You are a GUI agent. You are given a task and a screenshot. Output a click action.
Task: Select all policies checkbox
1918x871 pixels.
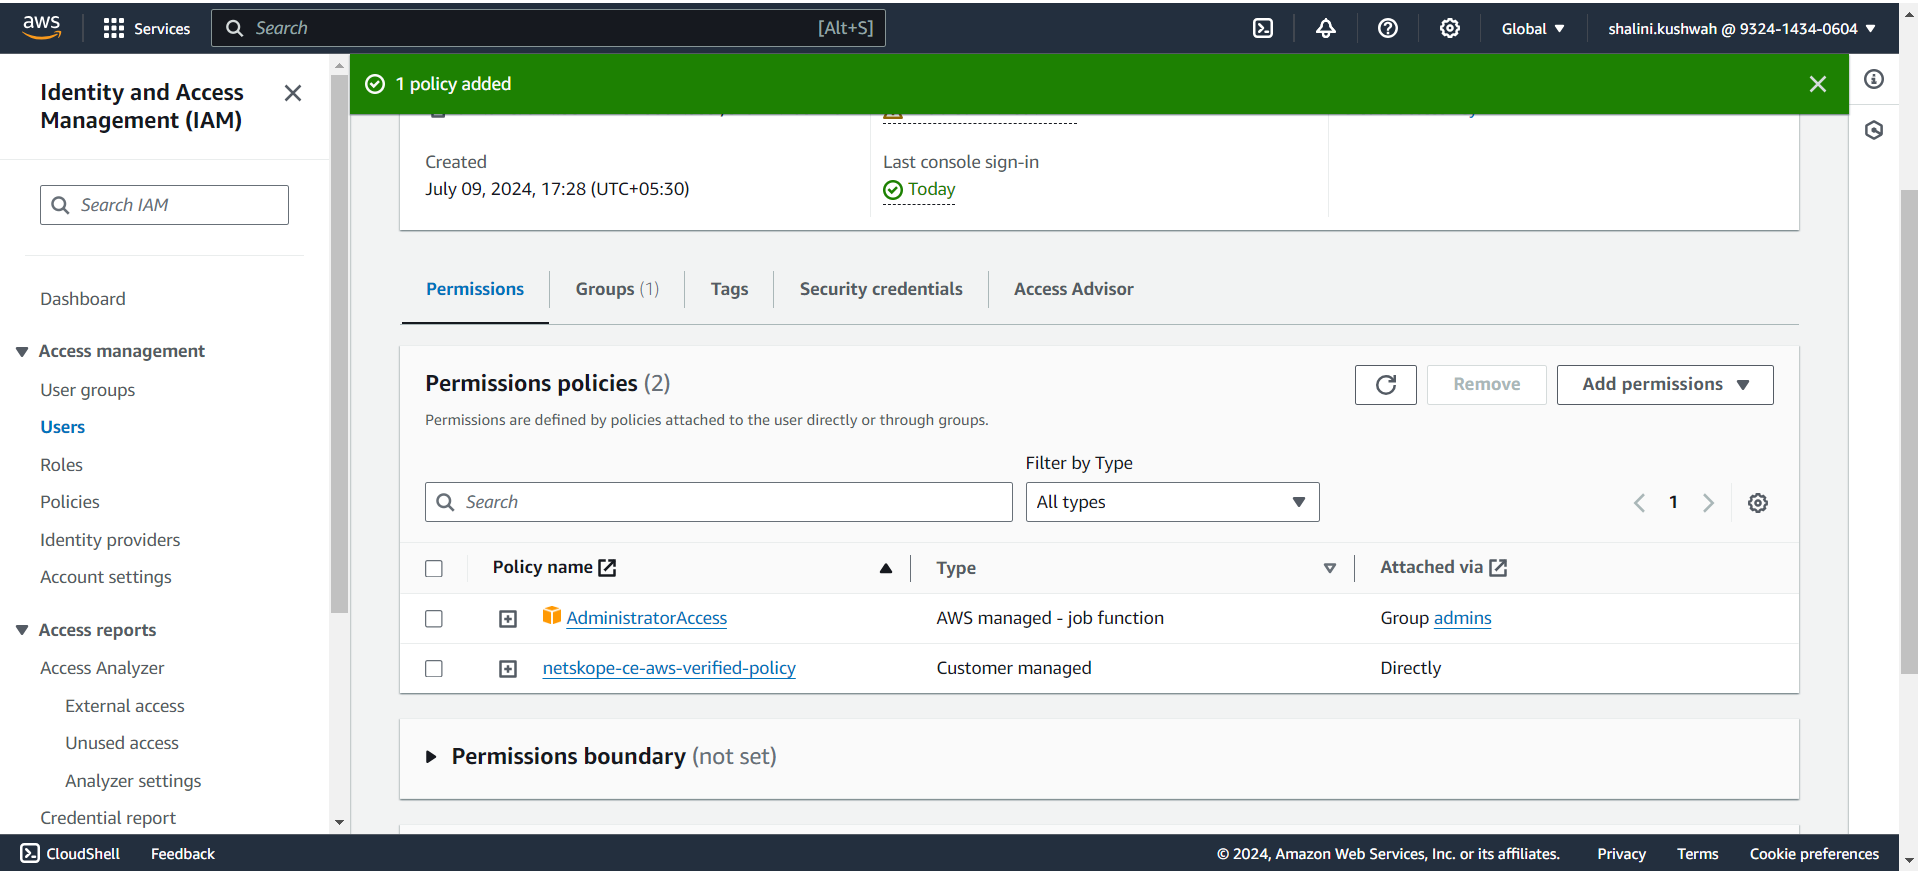pyautogui.click(x=433, y=568)
